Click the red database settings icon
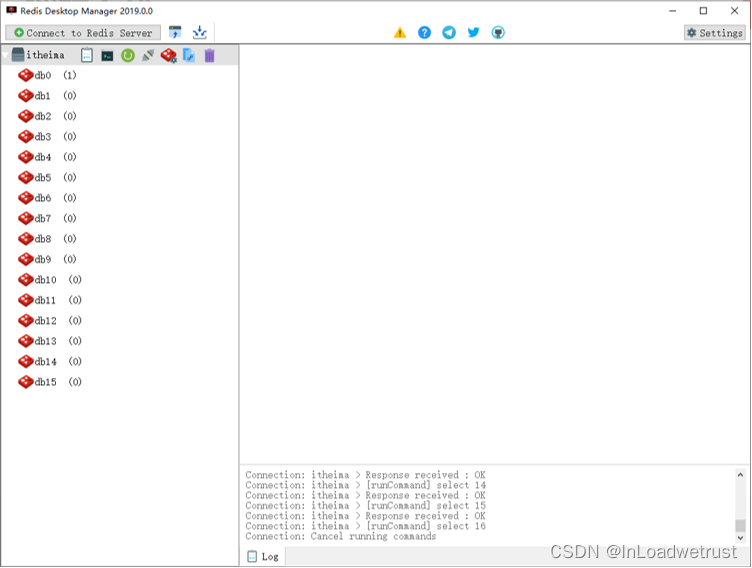The image size is (752, 568). pos(169,56)
